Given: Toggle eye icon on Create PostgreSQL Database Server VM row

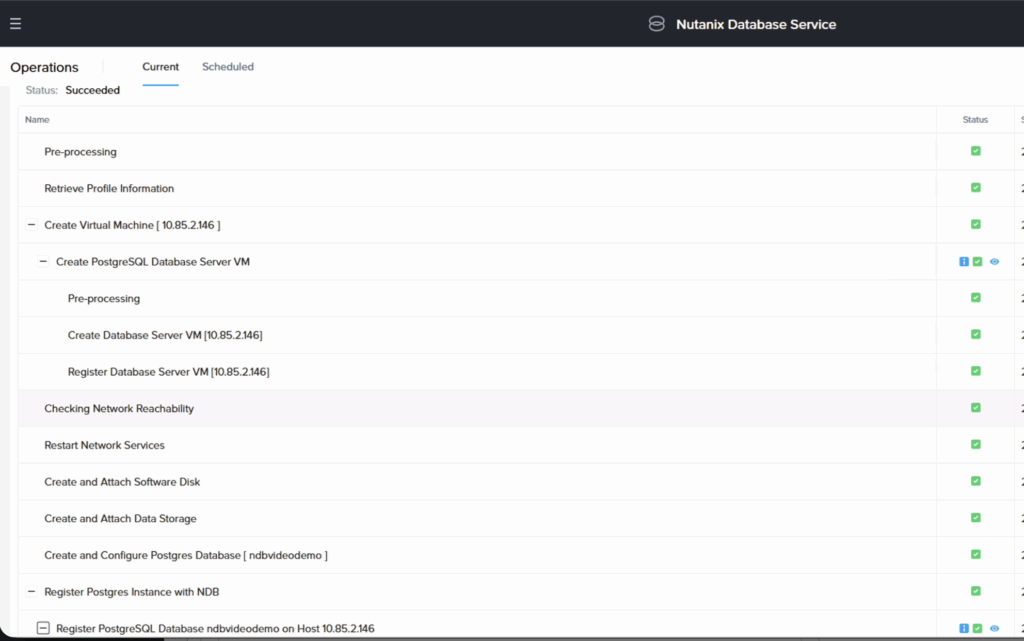Looking at the screenshot, I should [x=994, y=262].
